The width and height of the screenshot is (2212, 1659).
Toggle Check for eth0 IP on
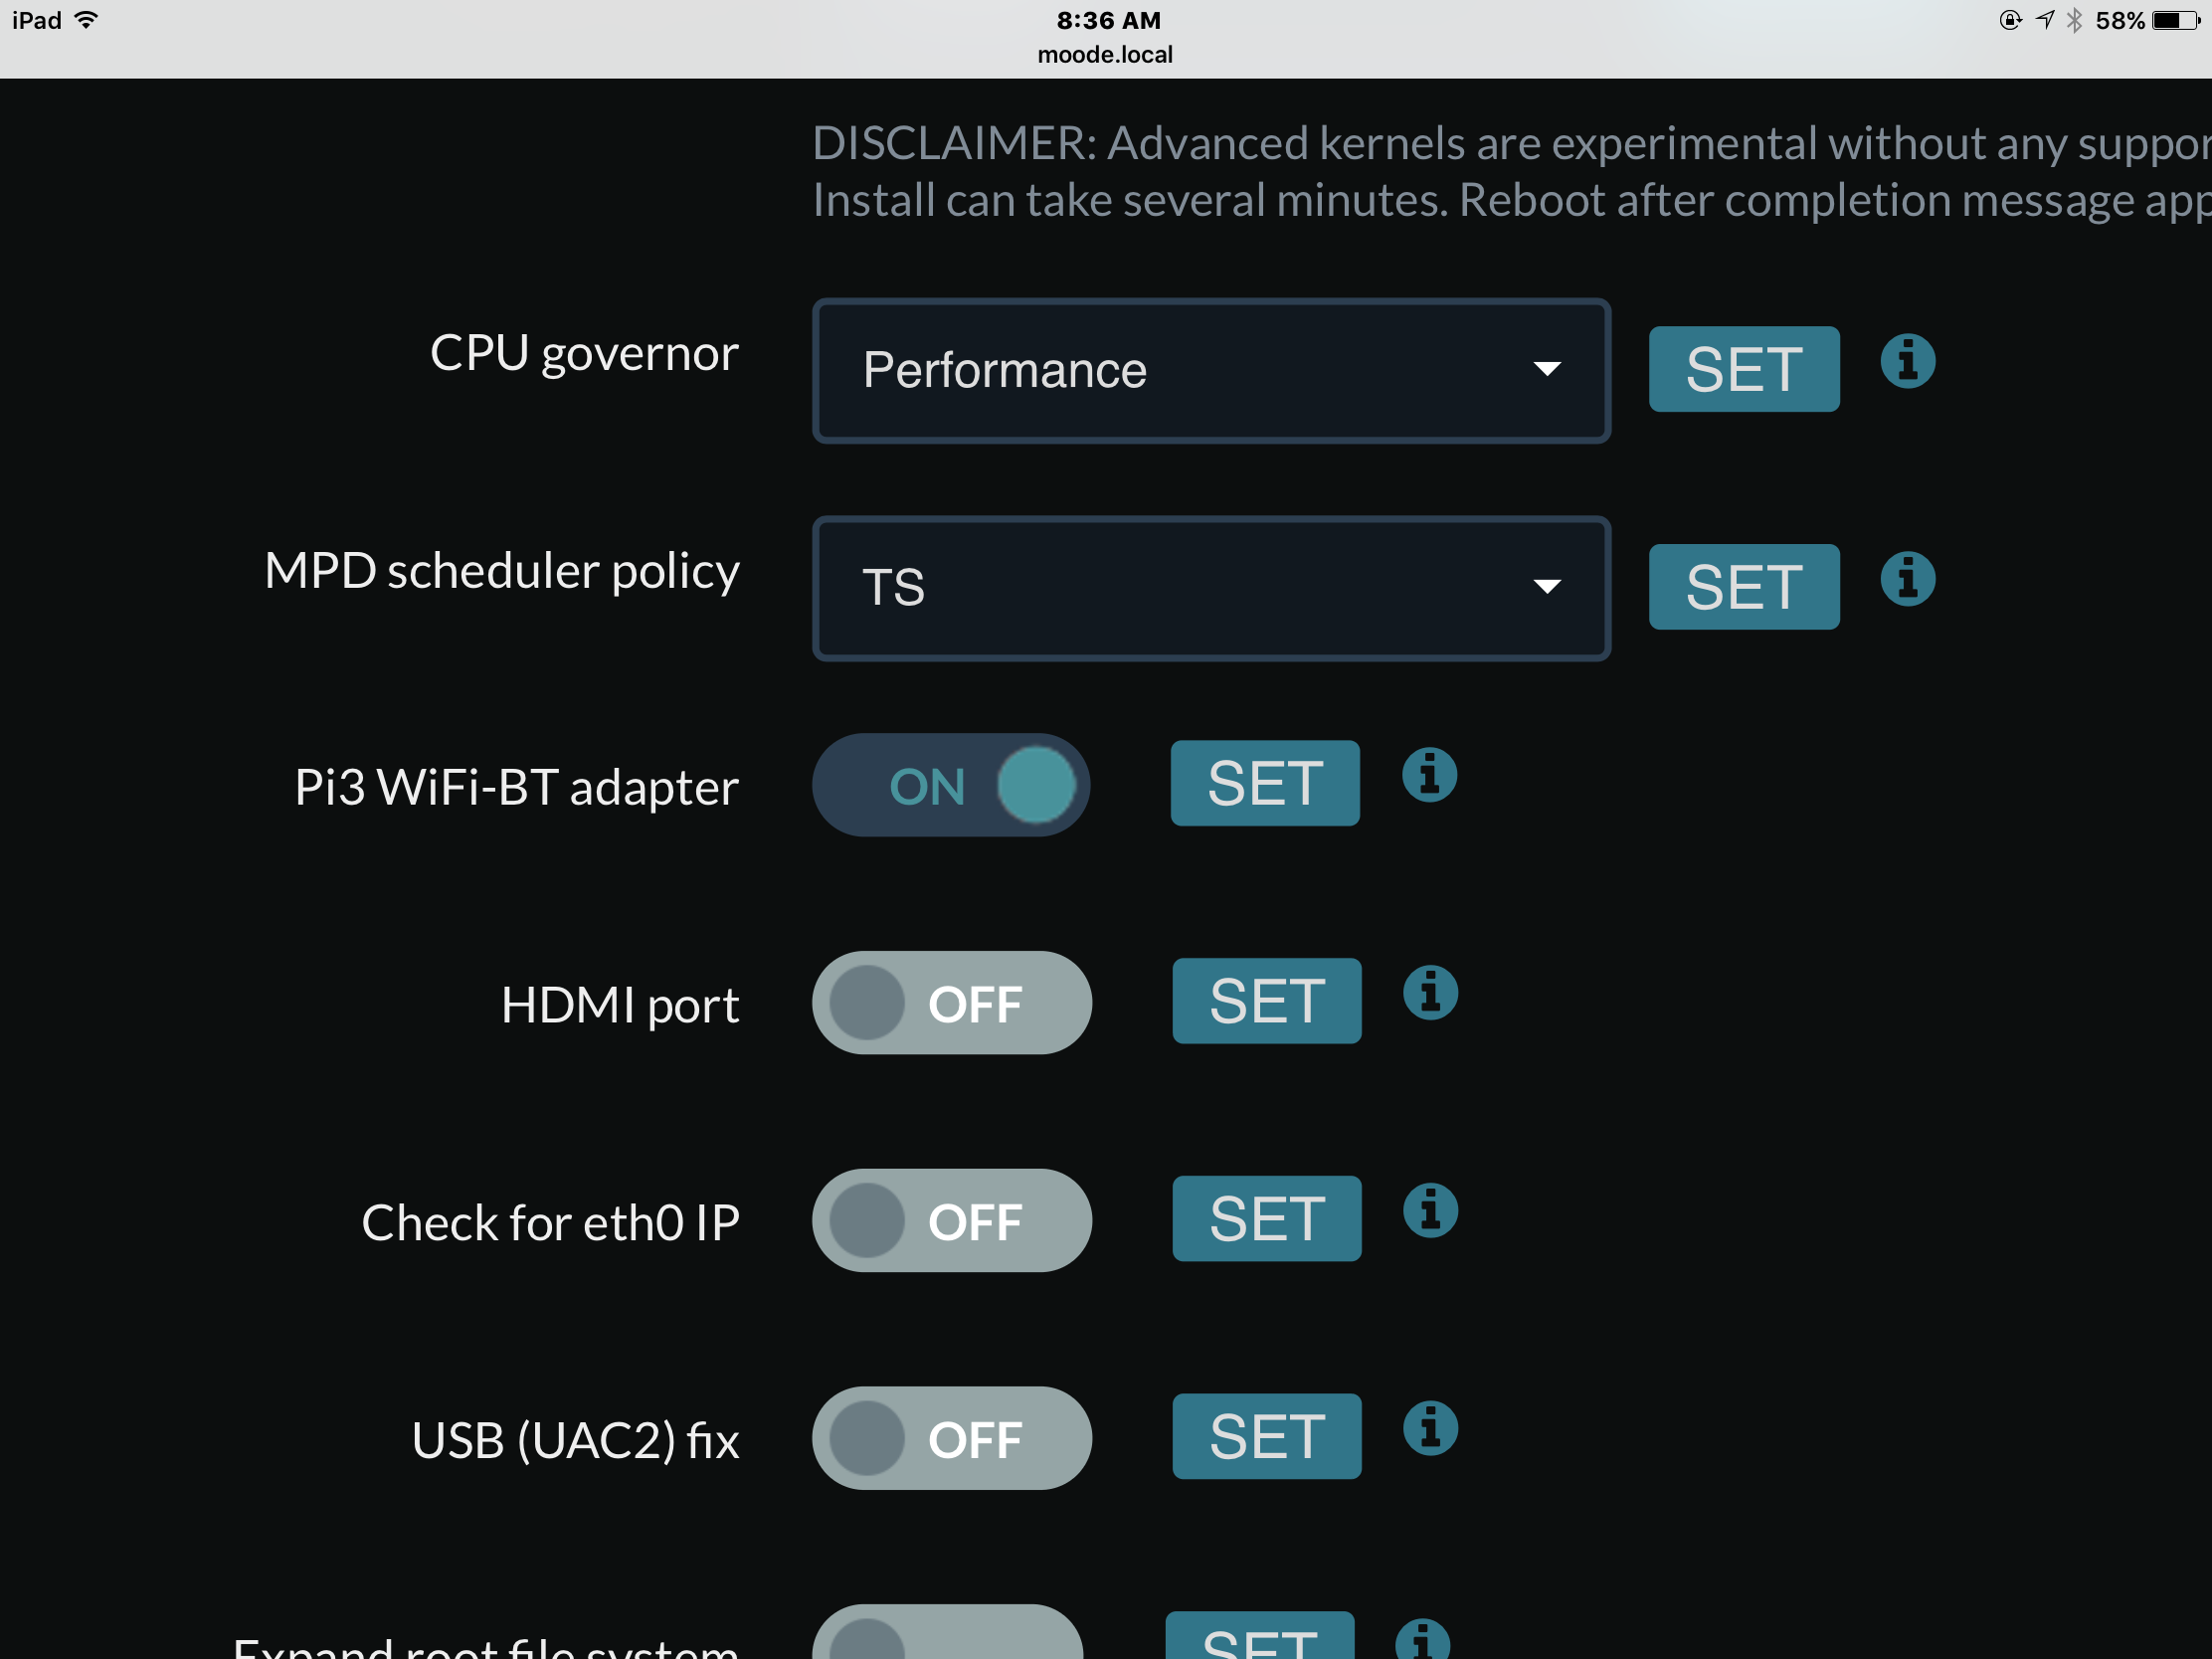pos(951,1220)
